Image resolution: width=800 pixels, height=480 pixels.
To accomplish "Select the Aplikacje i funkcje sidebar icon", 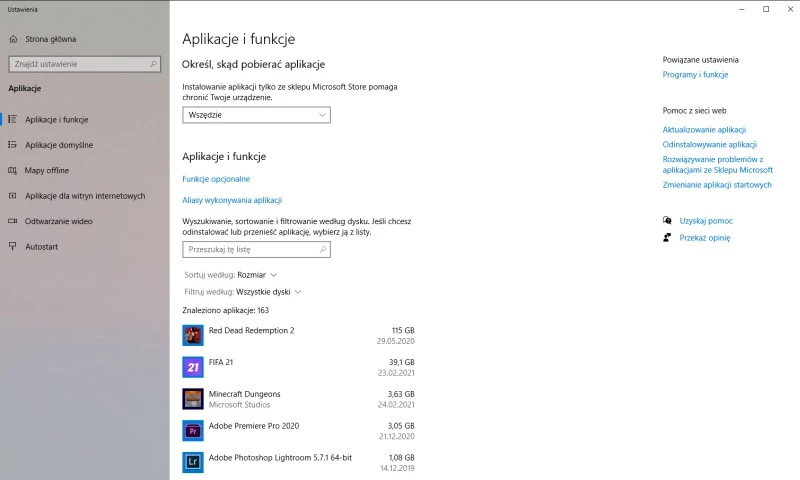I will click(x=13, y=119).
